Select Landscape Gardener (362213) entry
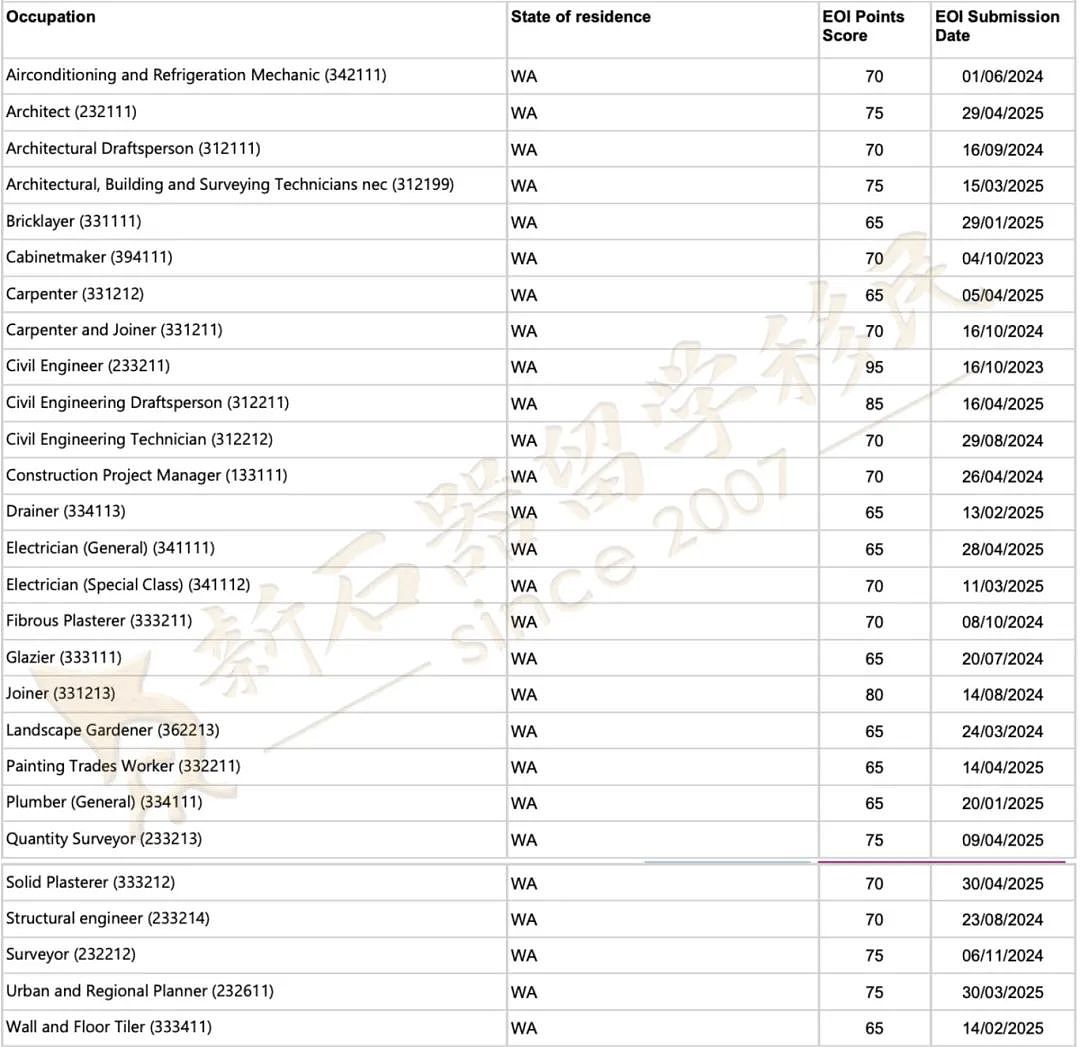Viewport: 1080px width, 1047px height. click(112, 730)
